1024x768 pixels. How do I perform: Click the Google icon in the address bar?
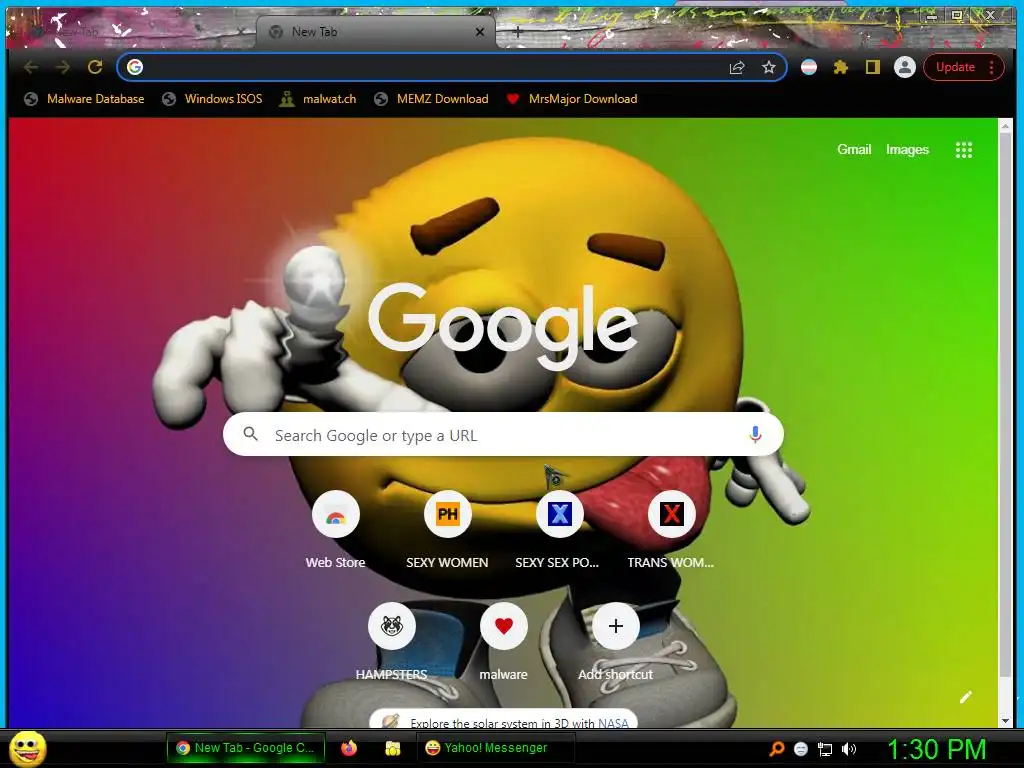[x=135, y=67]
